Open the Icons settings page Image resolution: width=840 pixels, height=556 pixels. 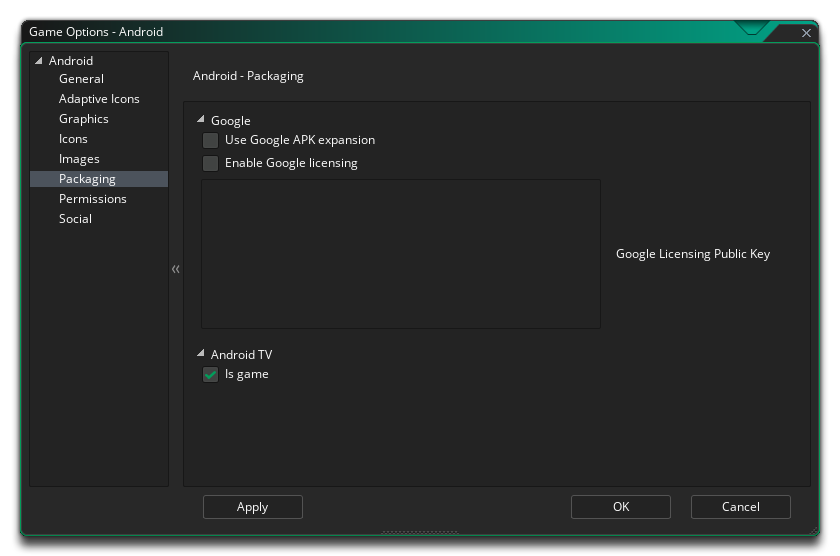(73, 139)
